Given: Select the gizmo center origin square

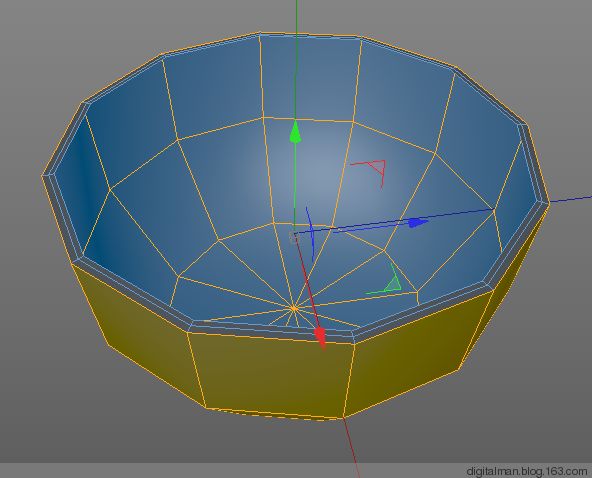Looking at the screenshot, I should pos(293,237).
